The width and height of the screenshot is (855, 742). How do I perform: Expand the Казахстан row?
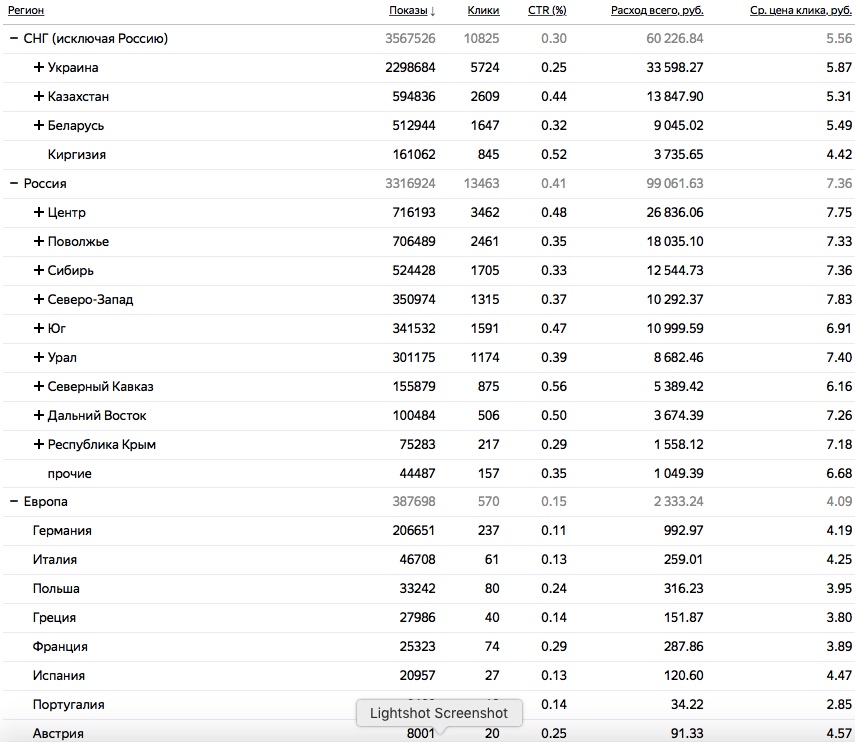[x=39, y=96]
